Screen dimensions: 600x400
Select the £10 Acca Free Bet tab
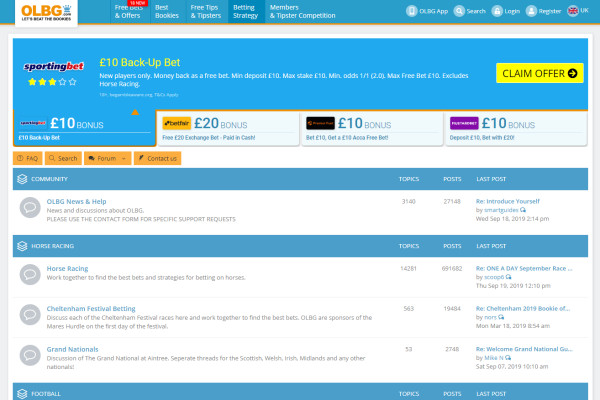(x=371, y=128)
